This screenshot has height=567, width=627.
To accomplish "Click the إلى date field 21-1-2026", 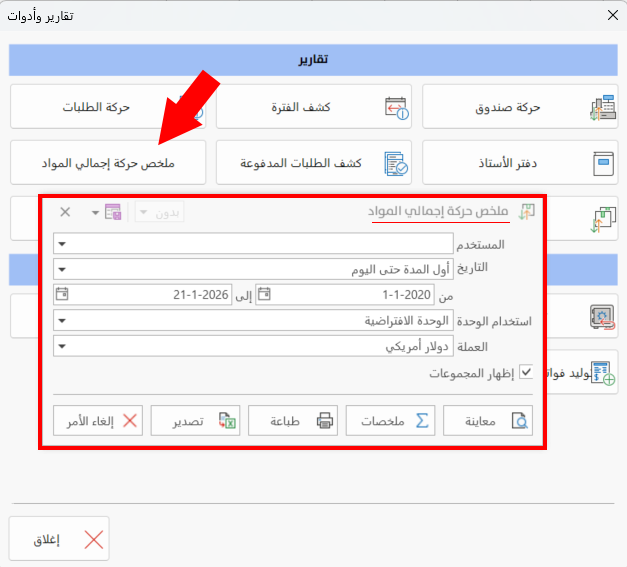I will point(143,295).
